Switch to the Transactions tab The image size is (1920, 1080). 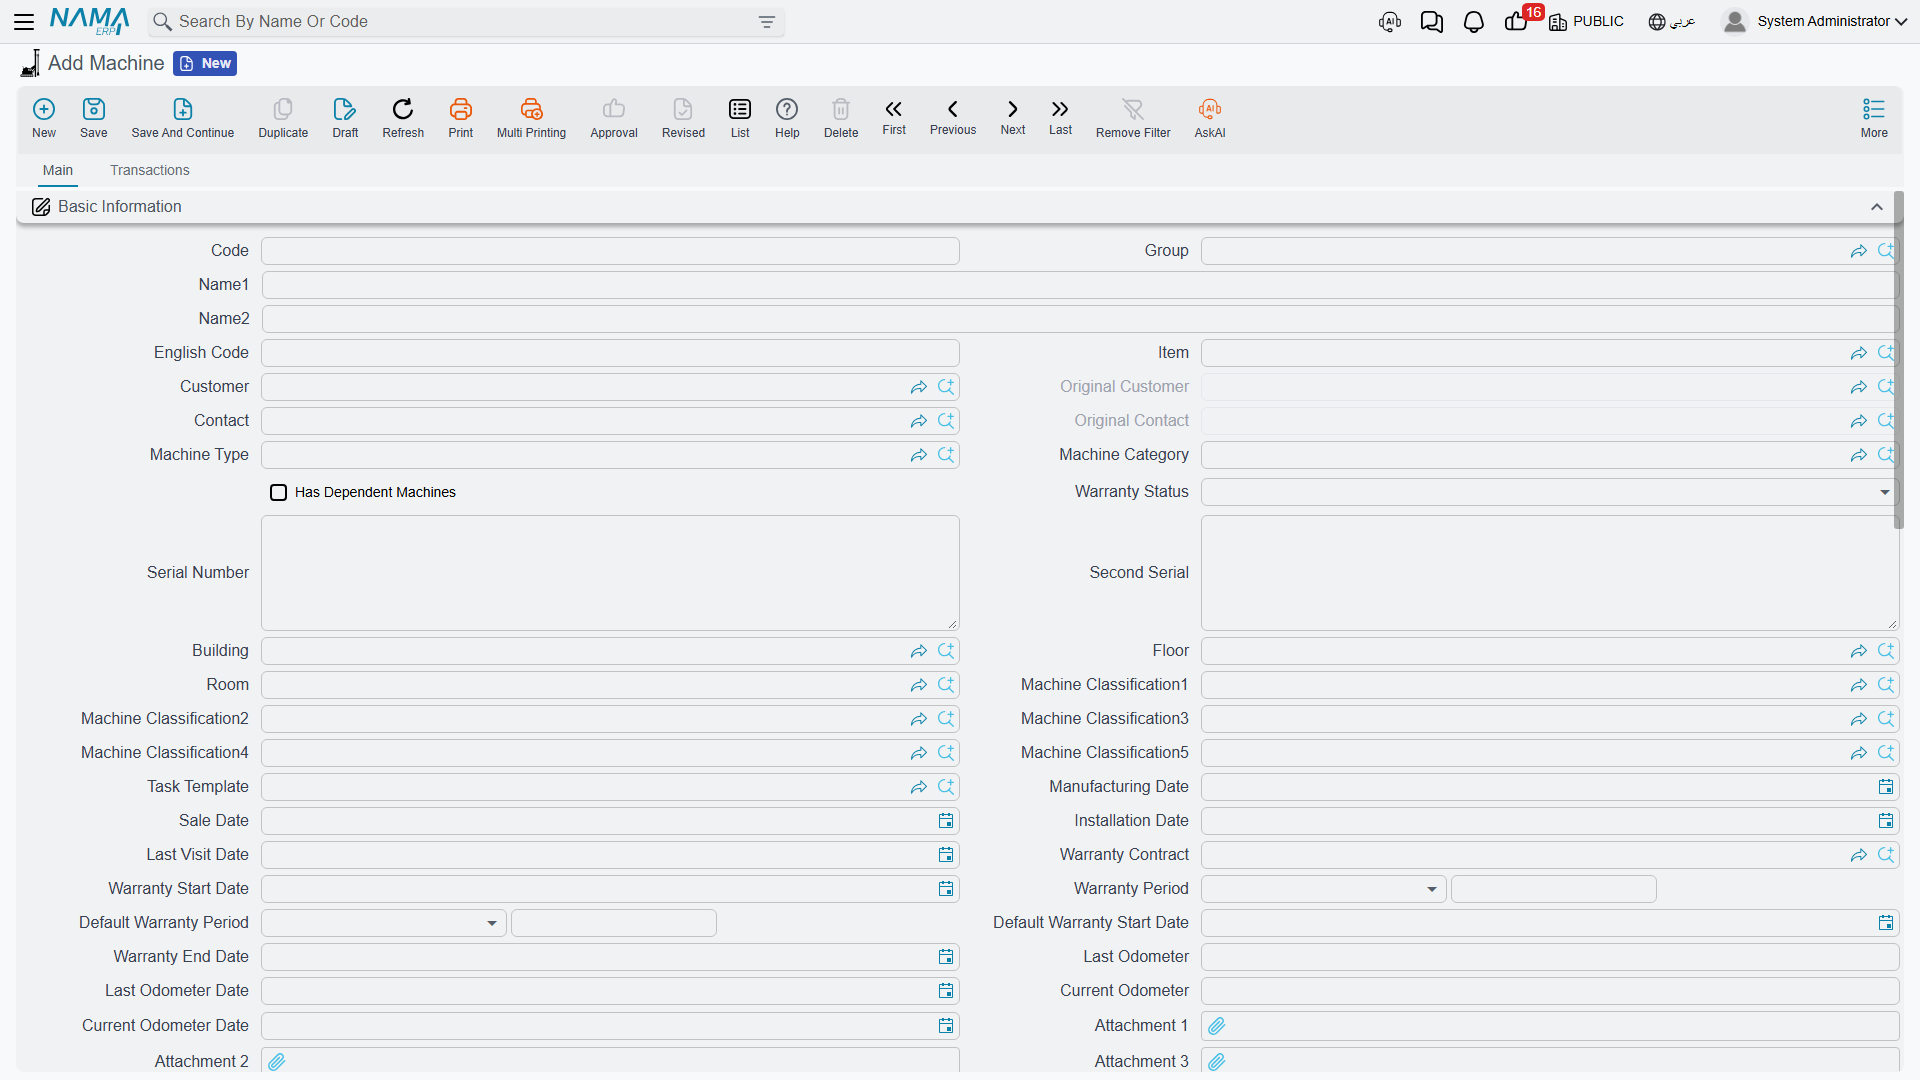pos(150,170)
